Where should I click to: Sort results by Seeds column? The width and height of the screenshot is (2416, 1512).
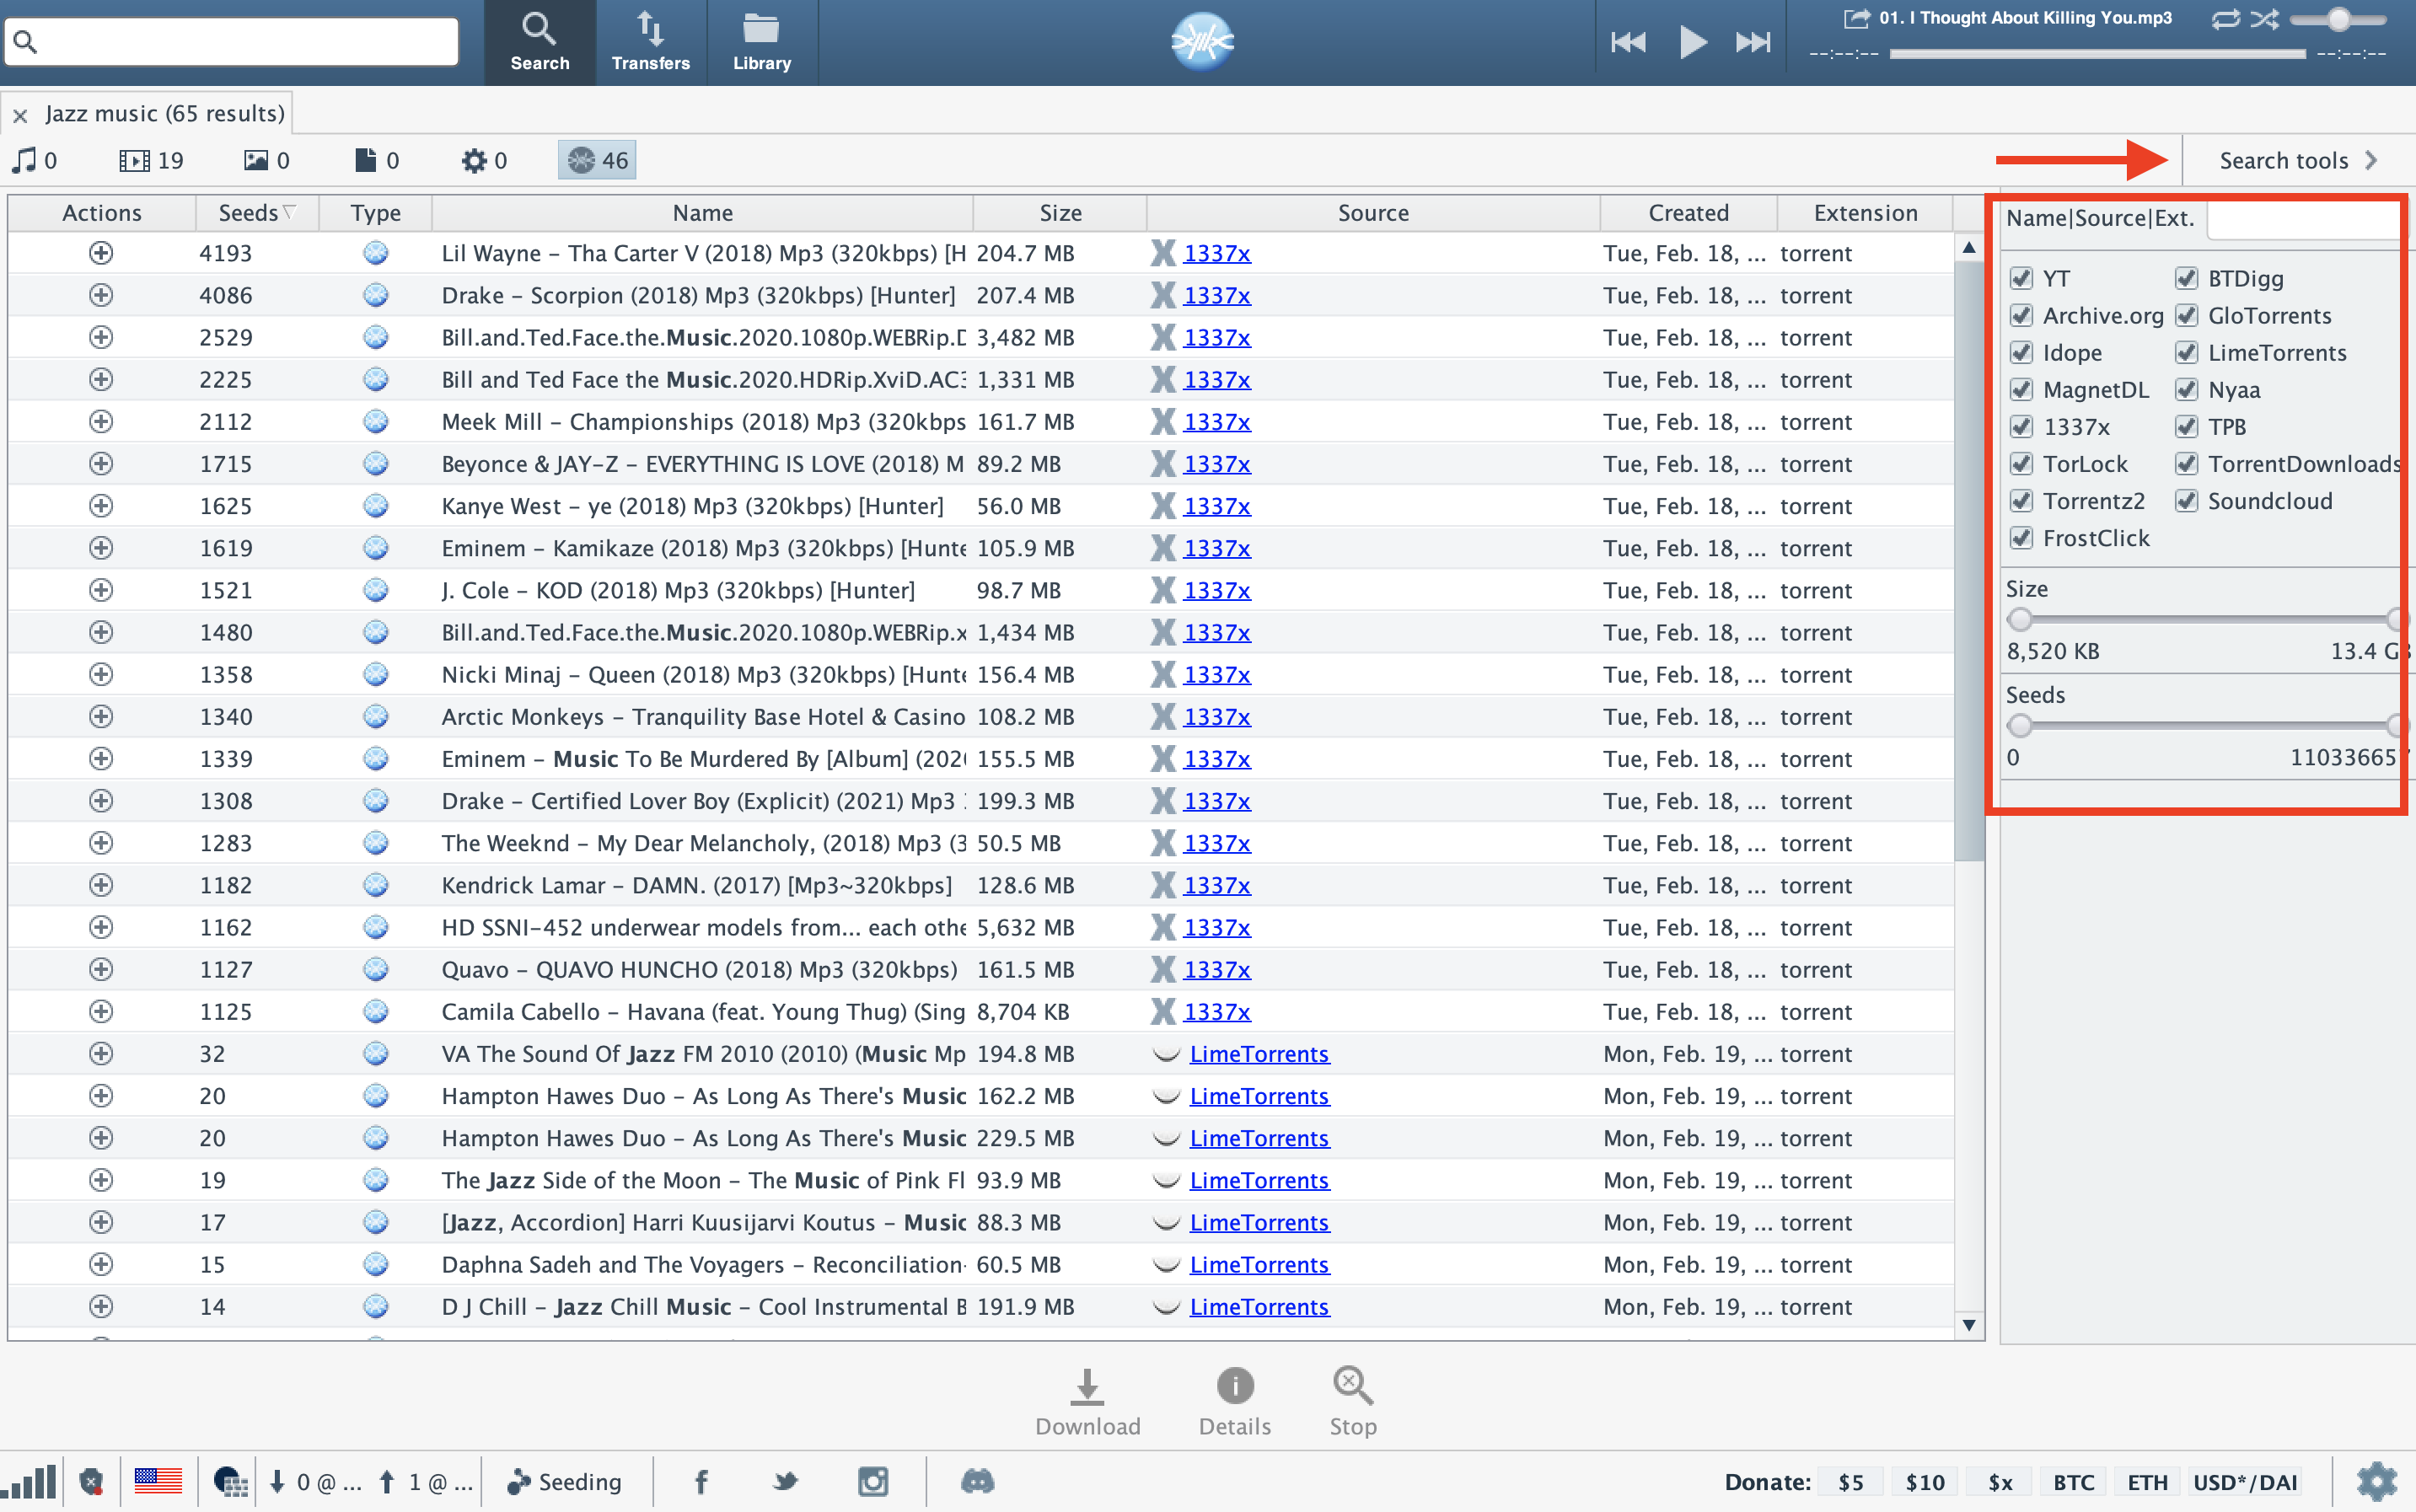[257, 213]
